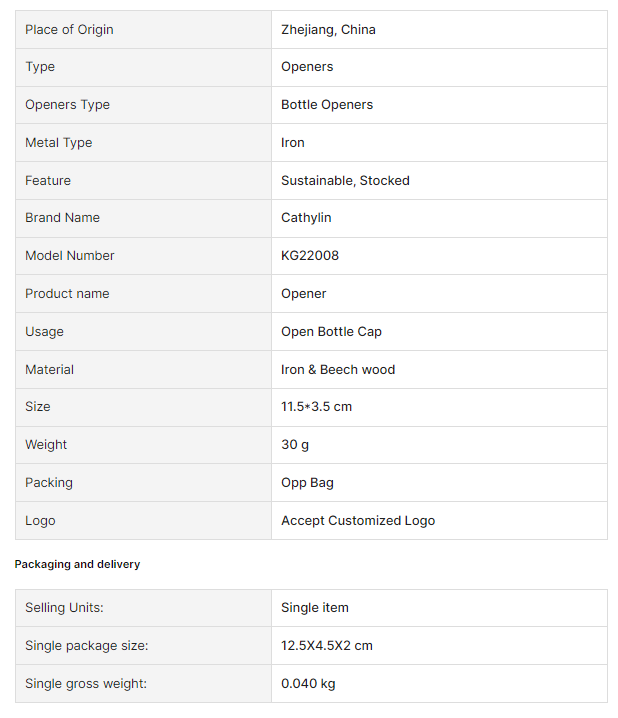
Task: Click the 'Packaging and delivery' heading
Action: pyautogui.click(x=77, y=565)
